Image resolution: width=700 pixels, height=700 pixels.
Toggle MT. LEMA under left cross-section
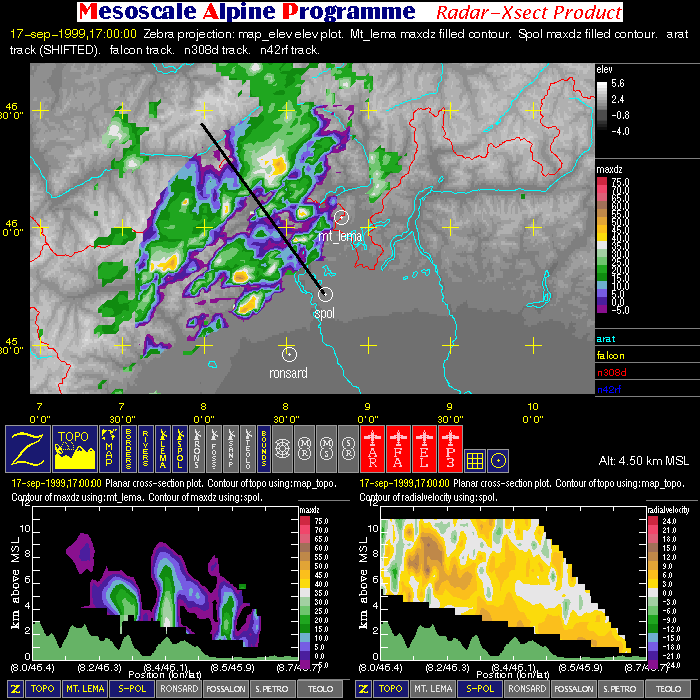pyautogui.click(x=85, y=689)
